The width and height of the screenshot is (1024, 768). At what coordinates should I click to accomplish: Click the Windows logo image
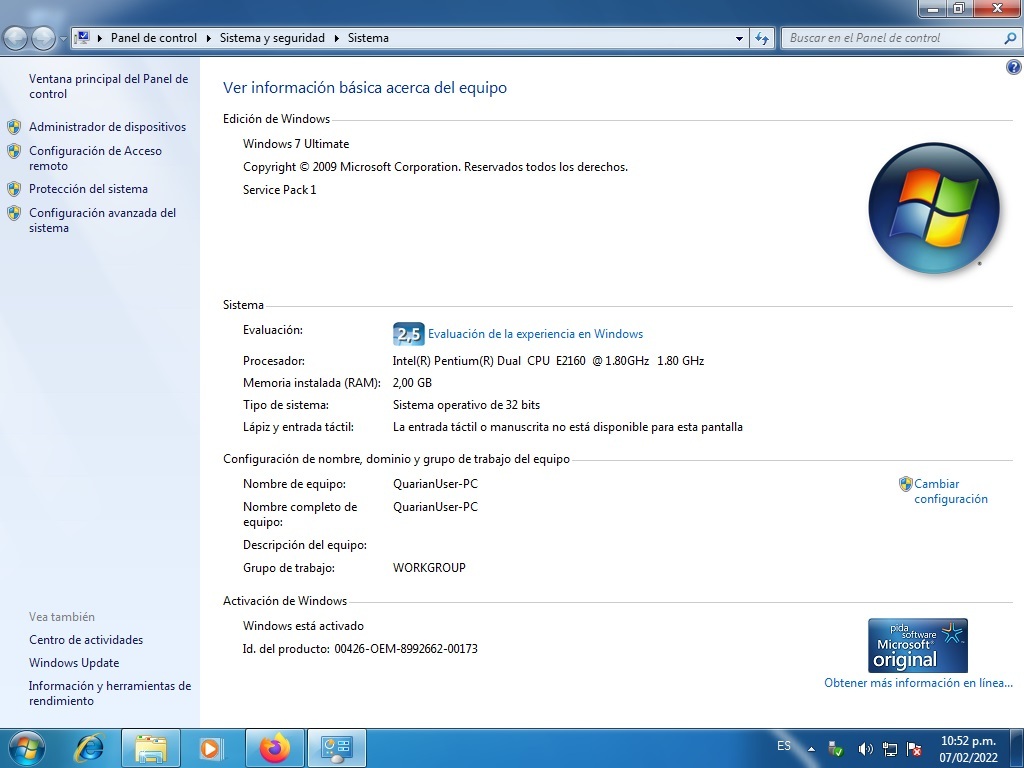(x=934, y=208)
